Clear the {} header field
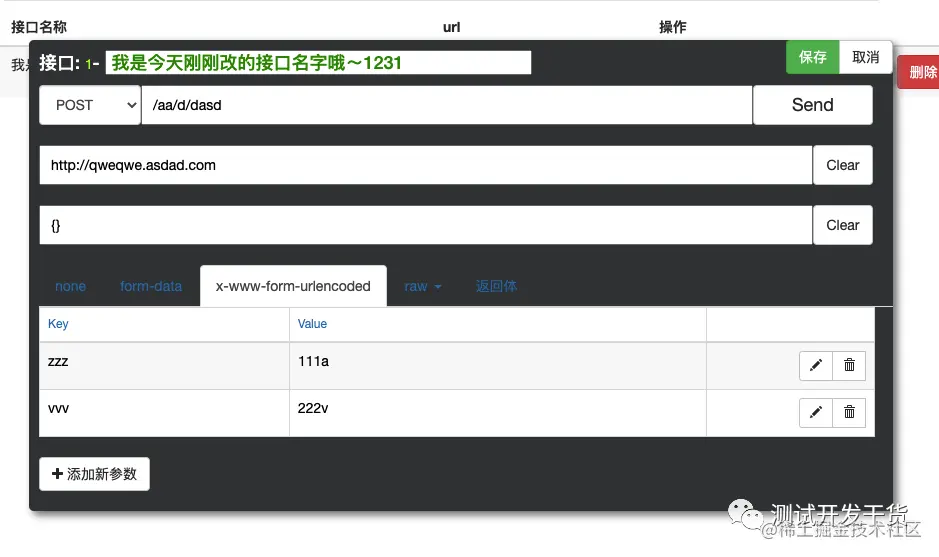 843,225
